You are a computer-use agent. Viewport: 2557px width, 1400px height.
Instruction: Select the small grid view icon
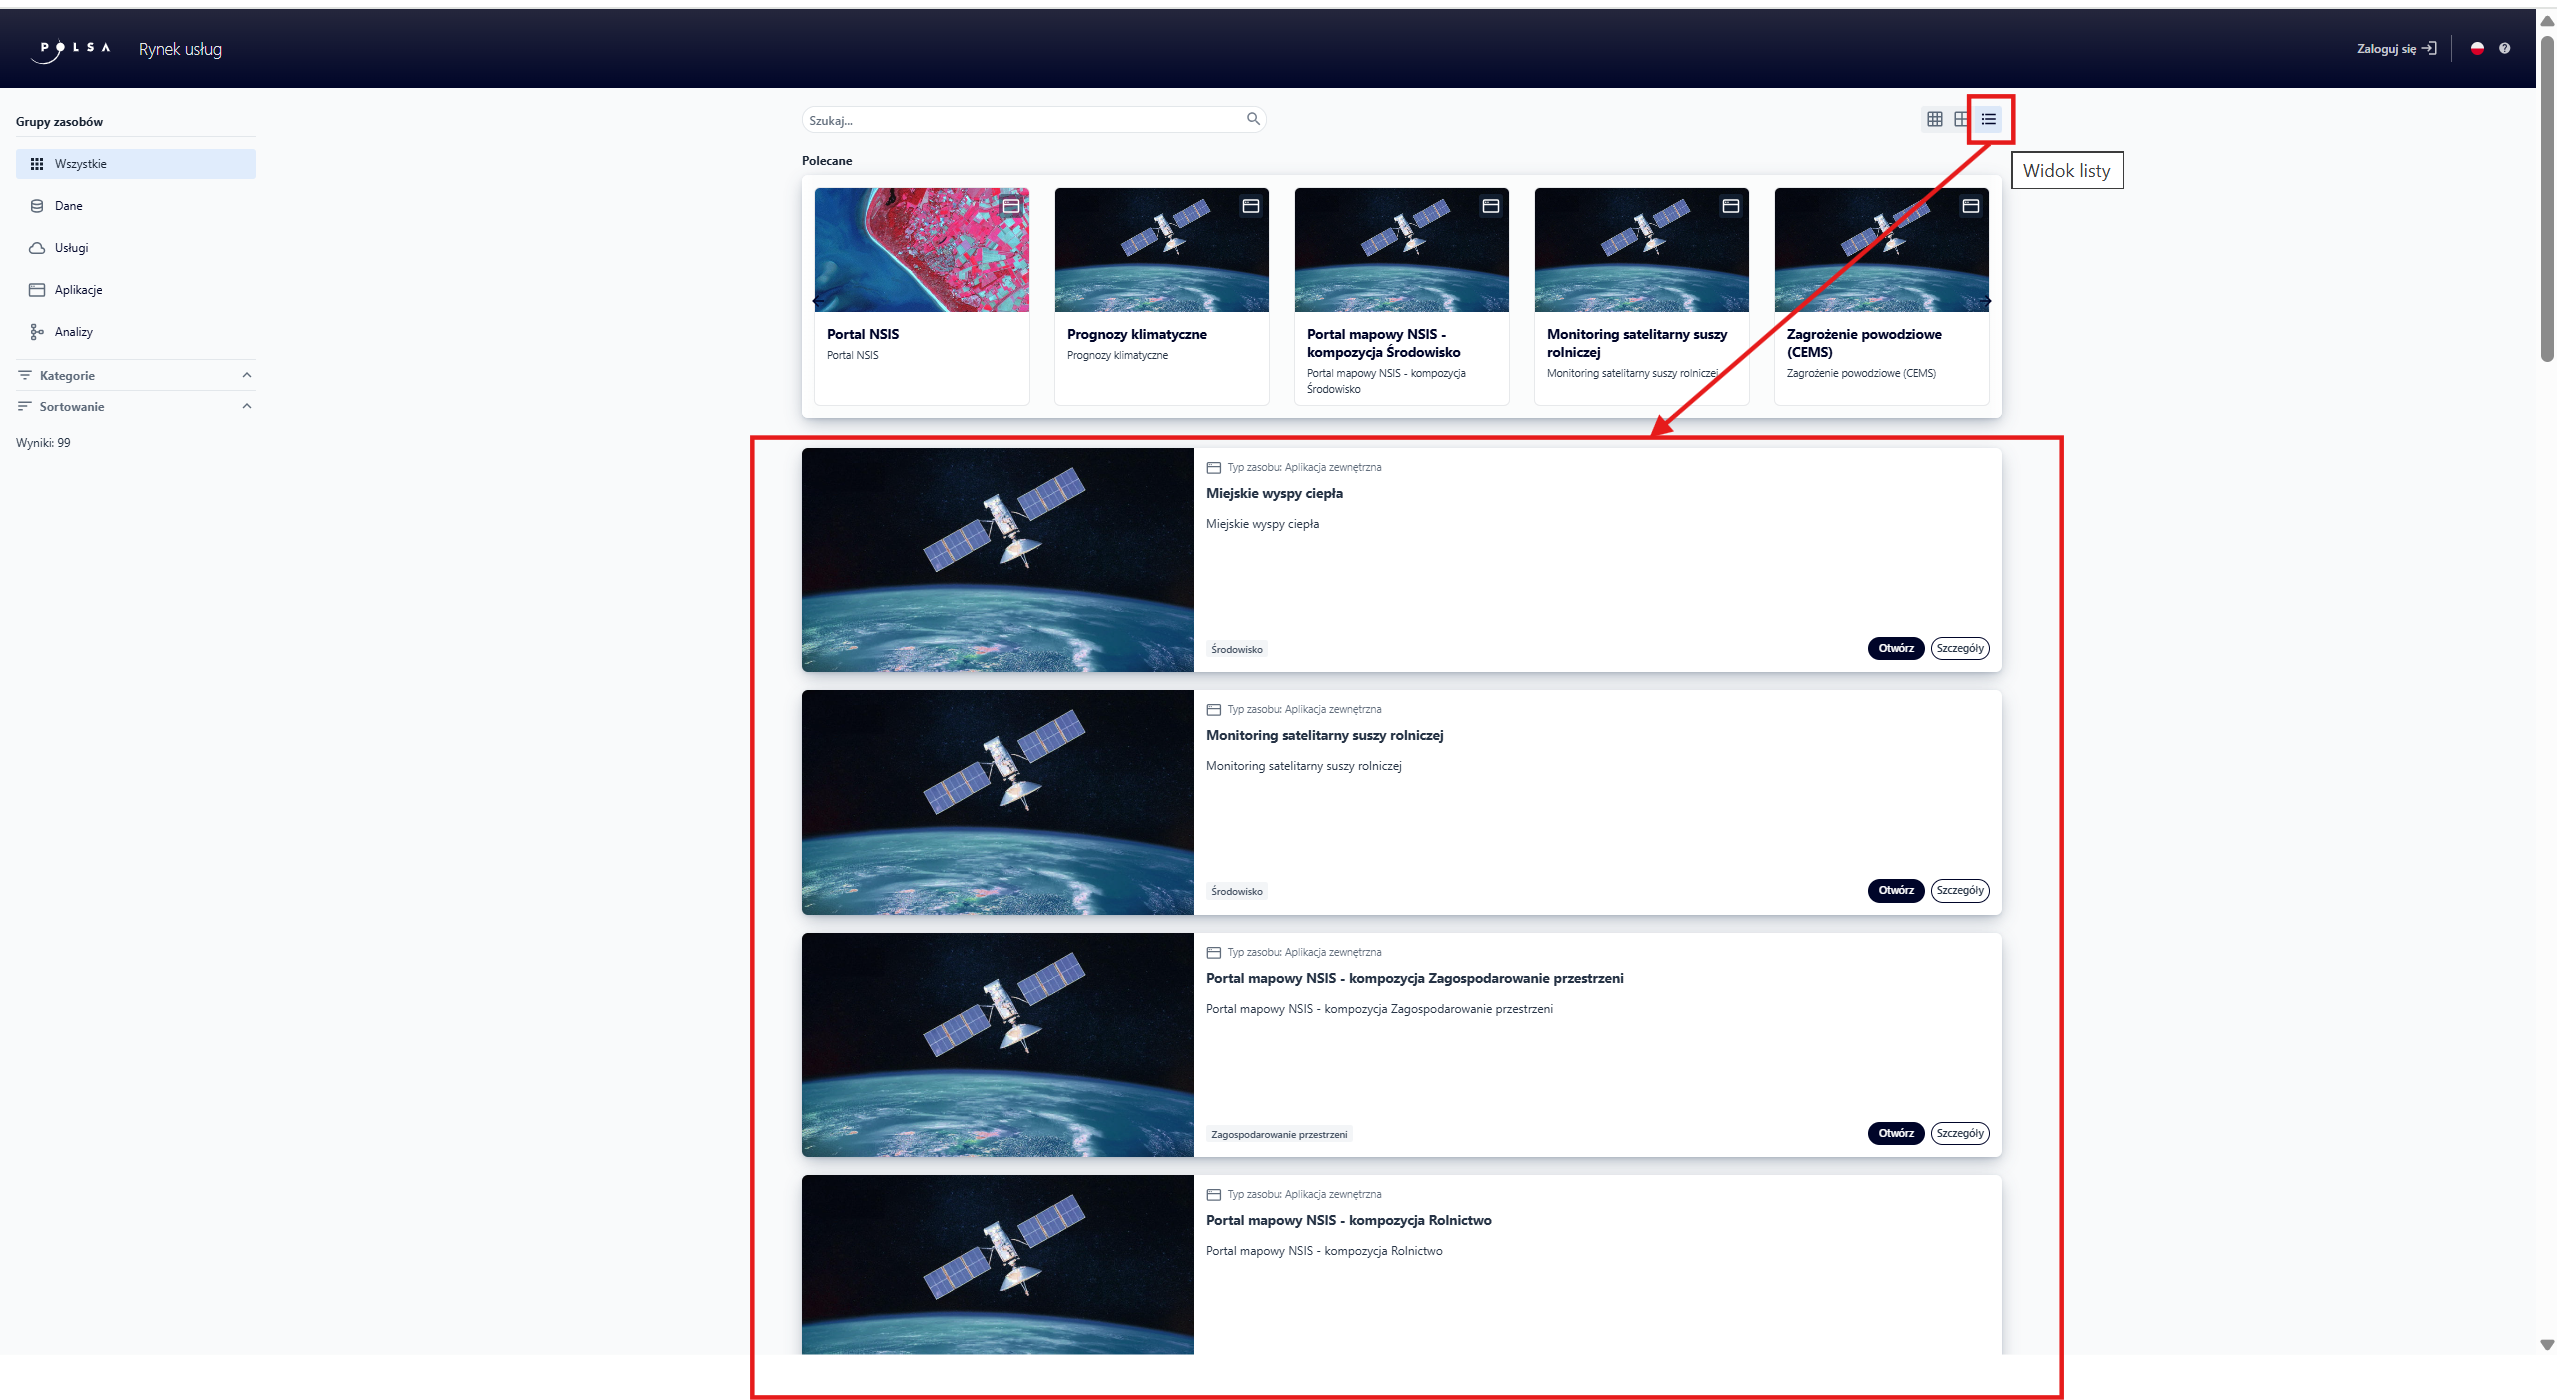tap(1934, 119)
